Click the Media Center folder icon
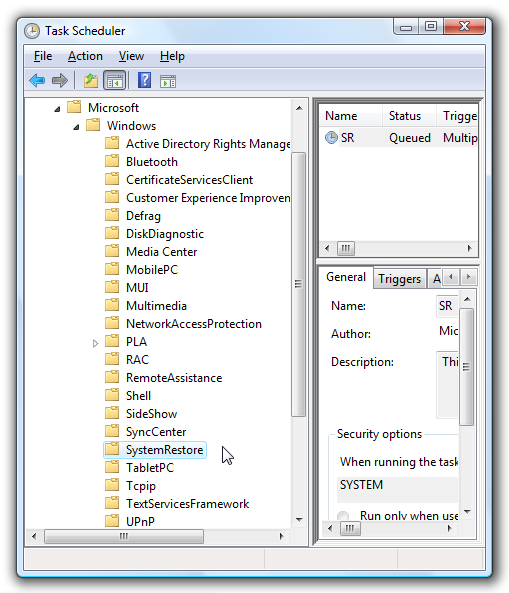 point(112,251)
